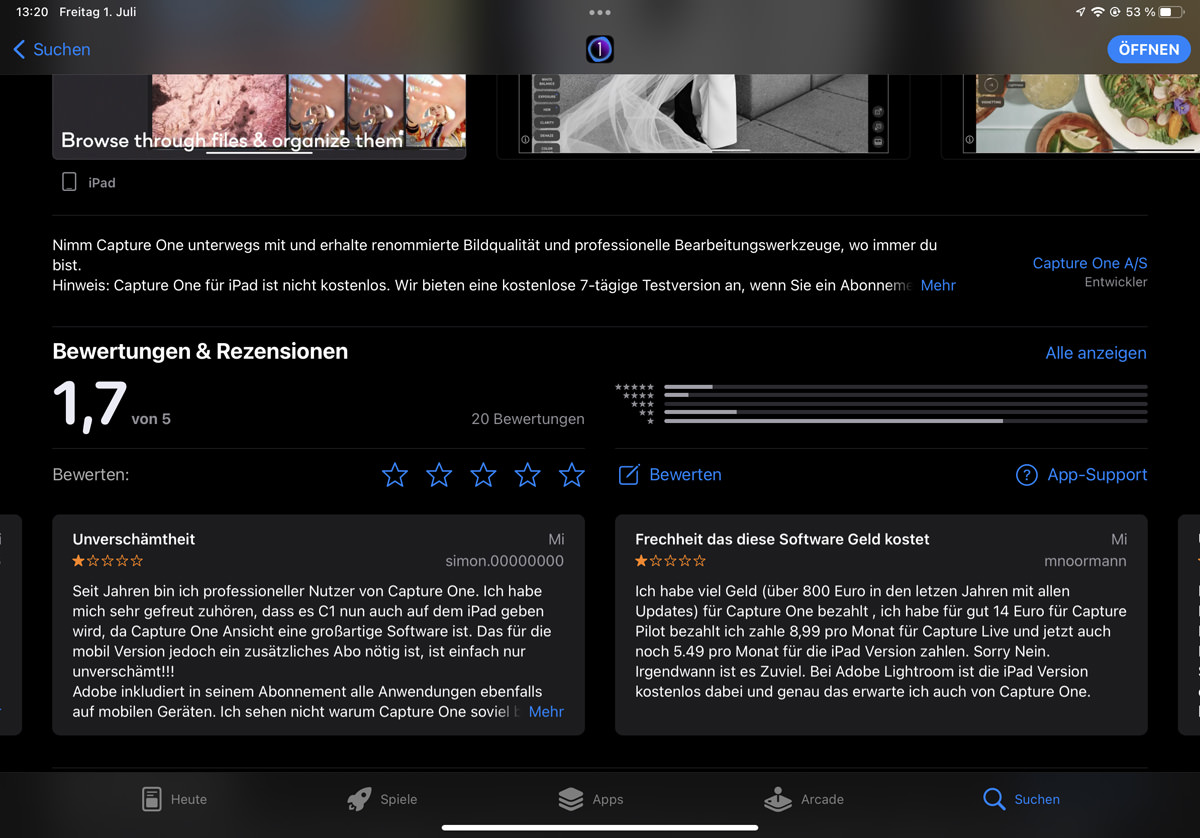Tap the Wi-Fi icon in the status bar
This screenshot has width=1200, height=838.
1098,12
